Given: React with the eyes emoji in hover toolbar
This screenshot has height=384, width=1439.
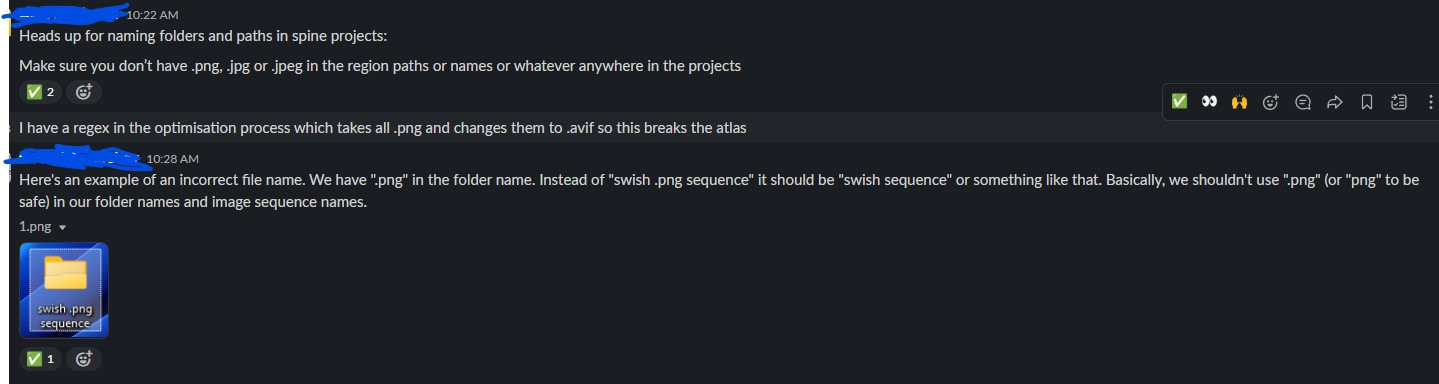Looking at the screenshot, I should [x=1209, y=101].
